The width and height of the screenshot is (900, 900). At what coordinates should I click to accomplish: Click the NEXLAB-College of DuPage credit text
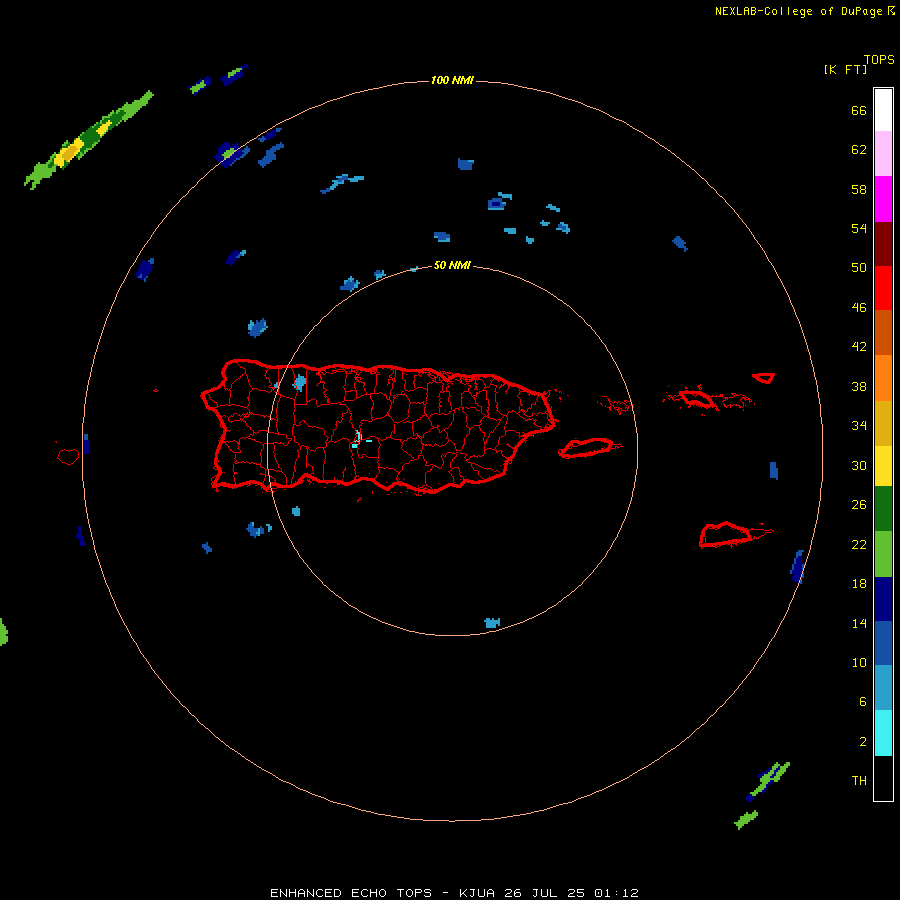click(798, 11)
